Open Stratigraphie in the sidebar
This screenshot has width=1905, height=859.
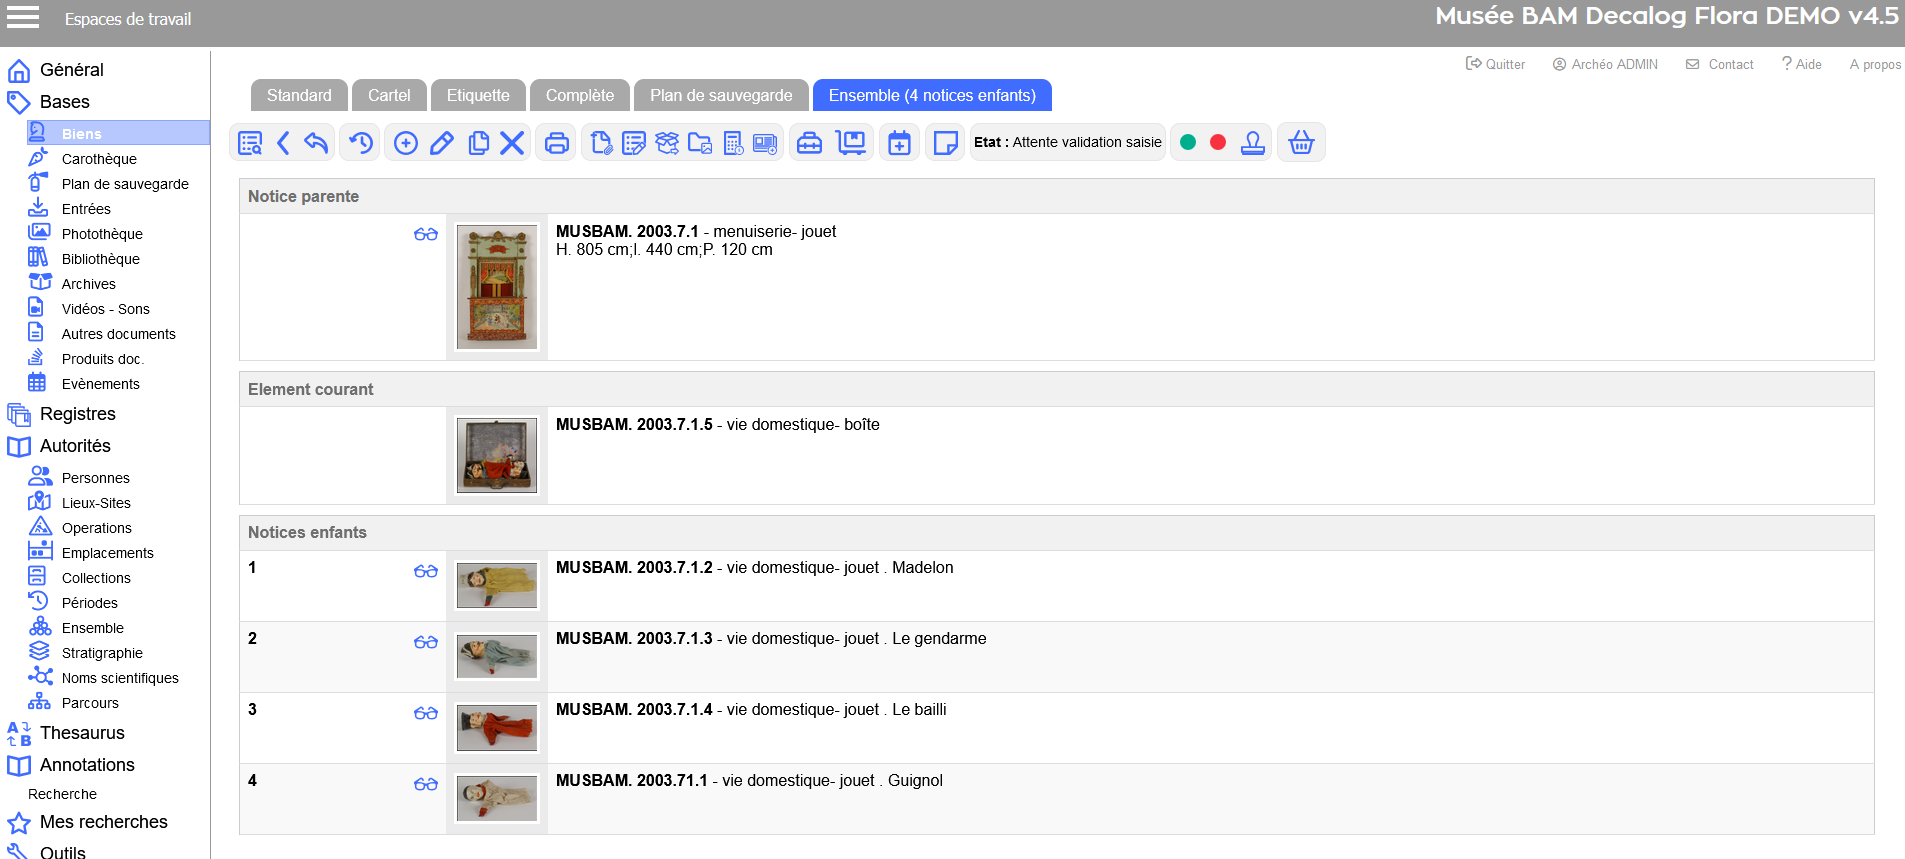tap(102, 653)
